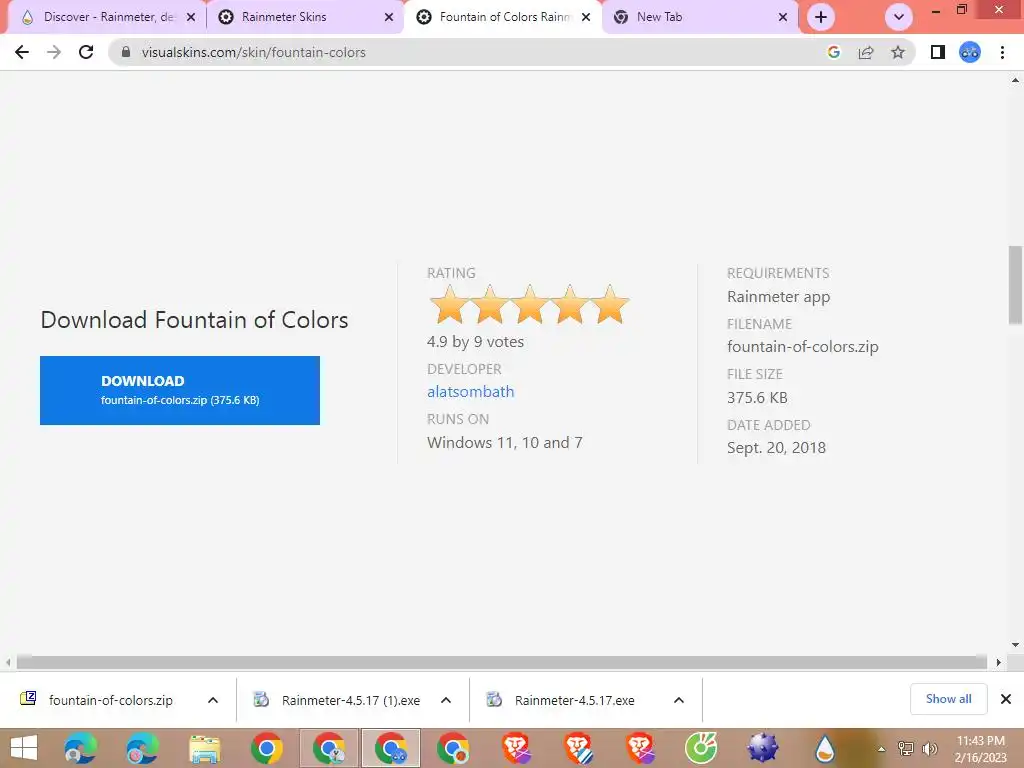The width and height of the screenshot is (1024, 768).
Task: Click the vertical scrollbar thumb
Action: click(x=1015, y=285)
